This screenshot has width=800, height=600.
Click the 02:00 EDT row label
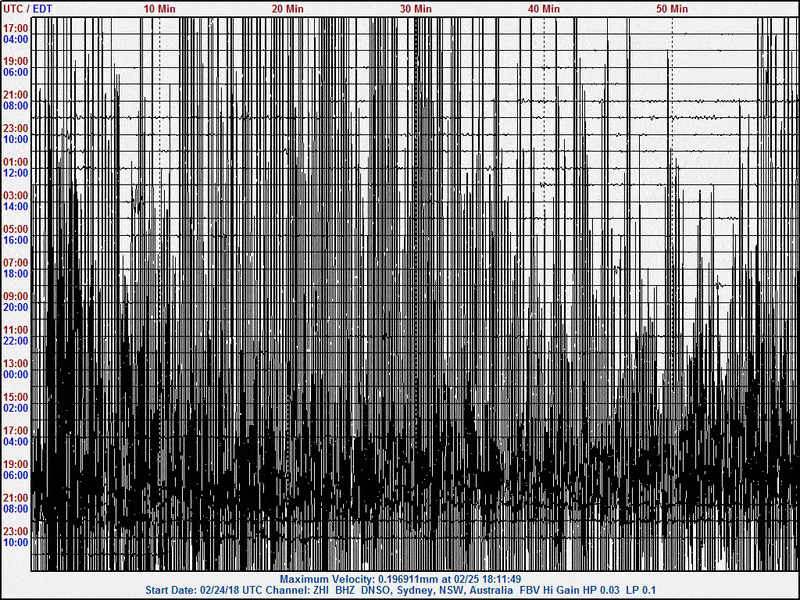pyautogui.click(x=16, y=408)
